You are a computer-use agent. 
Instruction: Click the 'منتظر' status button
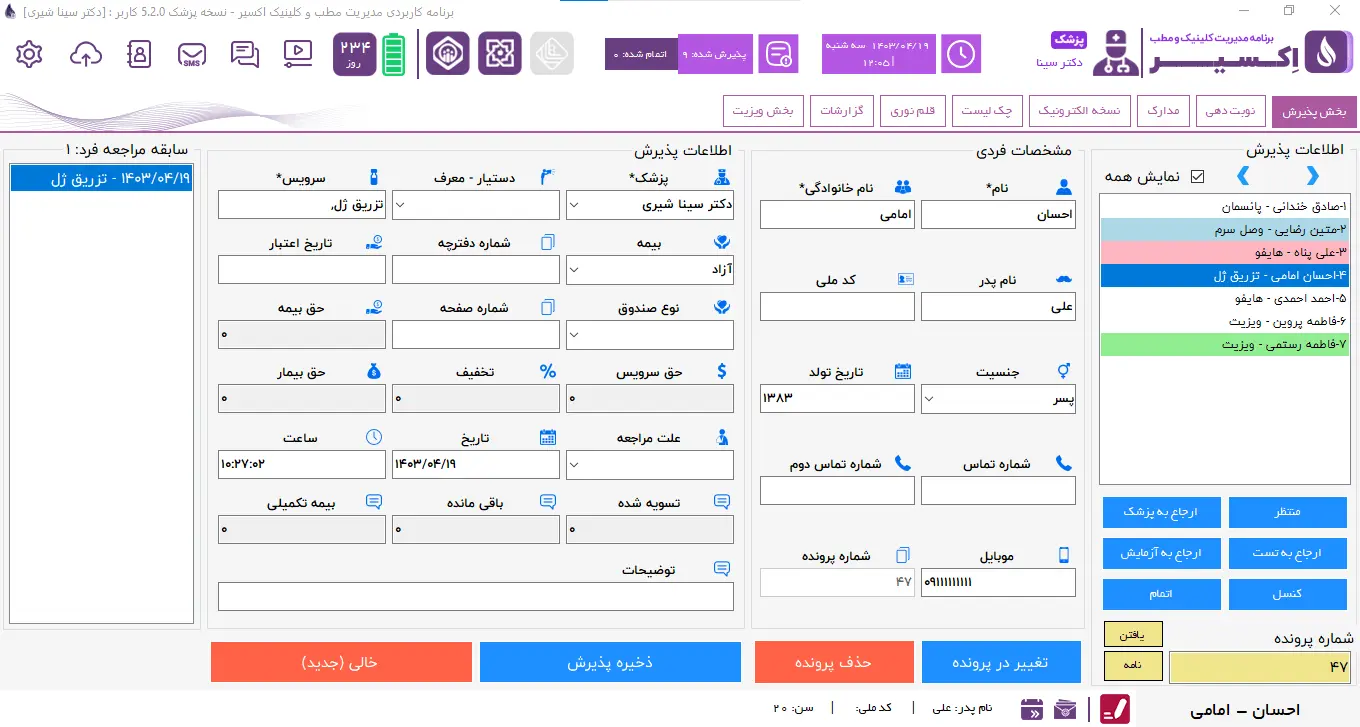[x=1288, y=512]
